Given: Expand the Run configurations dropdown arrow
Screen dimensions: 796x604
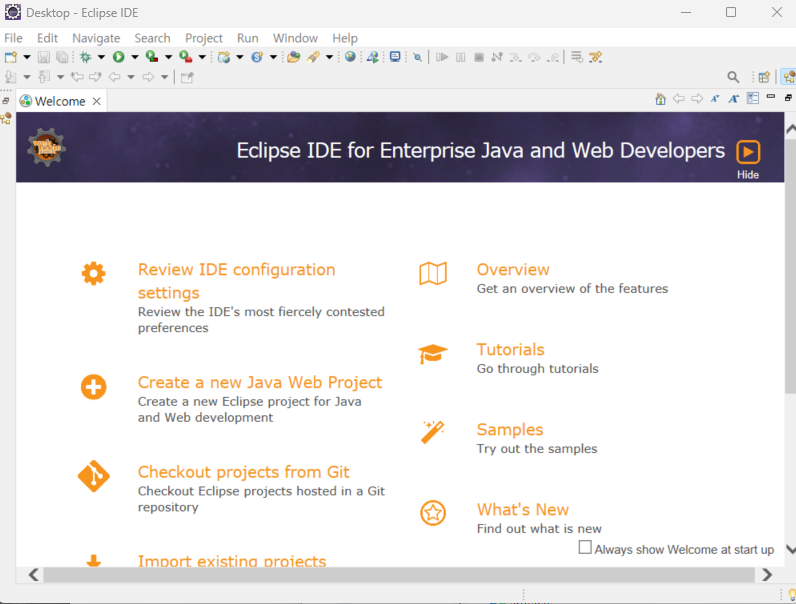Looking at the screenshot, I should [x=135, y=57].
